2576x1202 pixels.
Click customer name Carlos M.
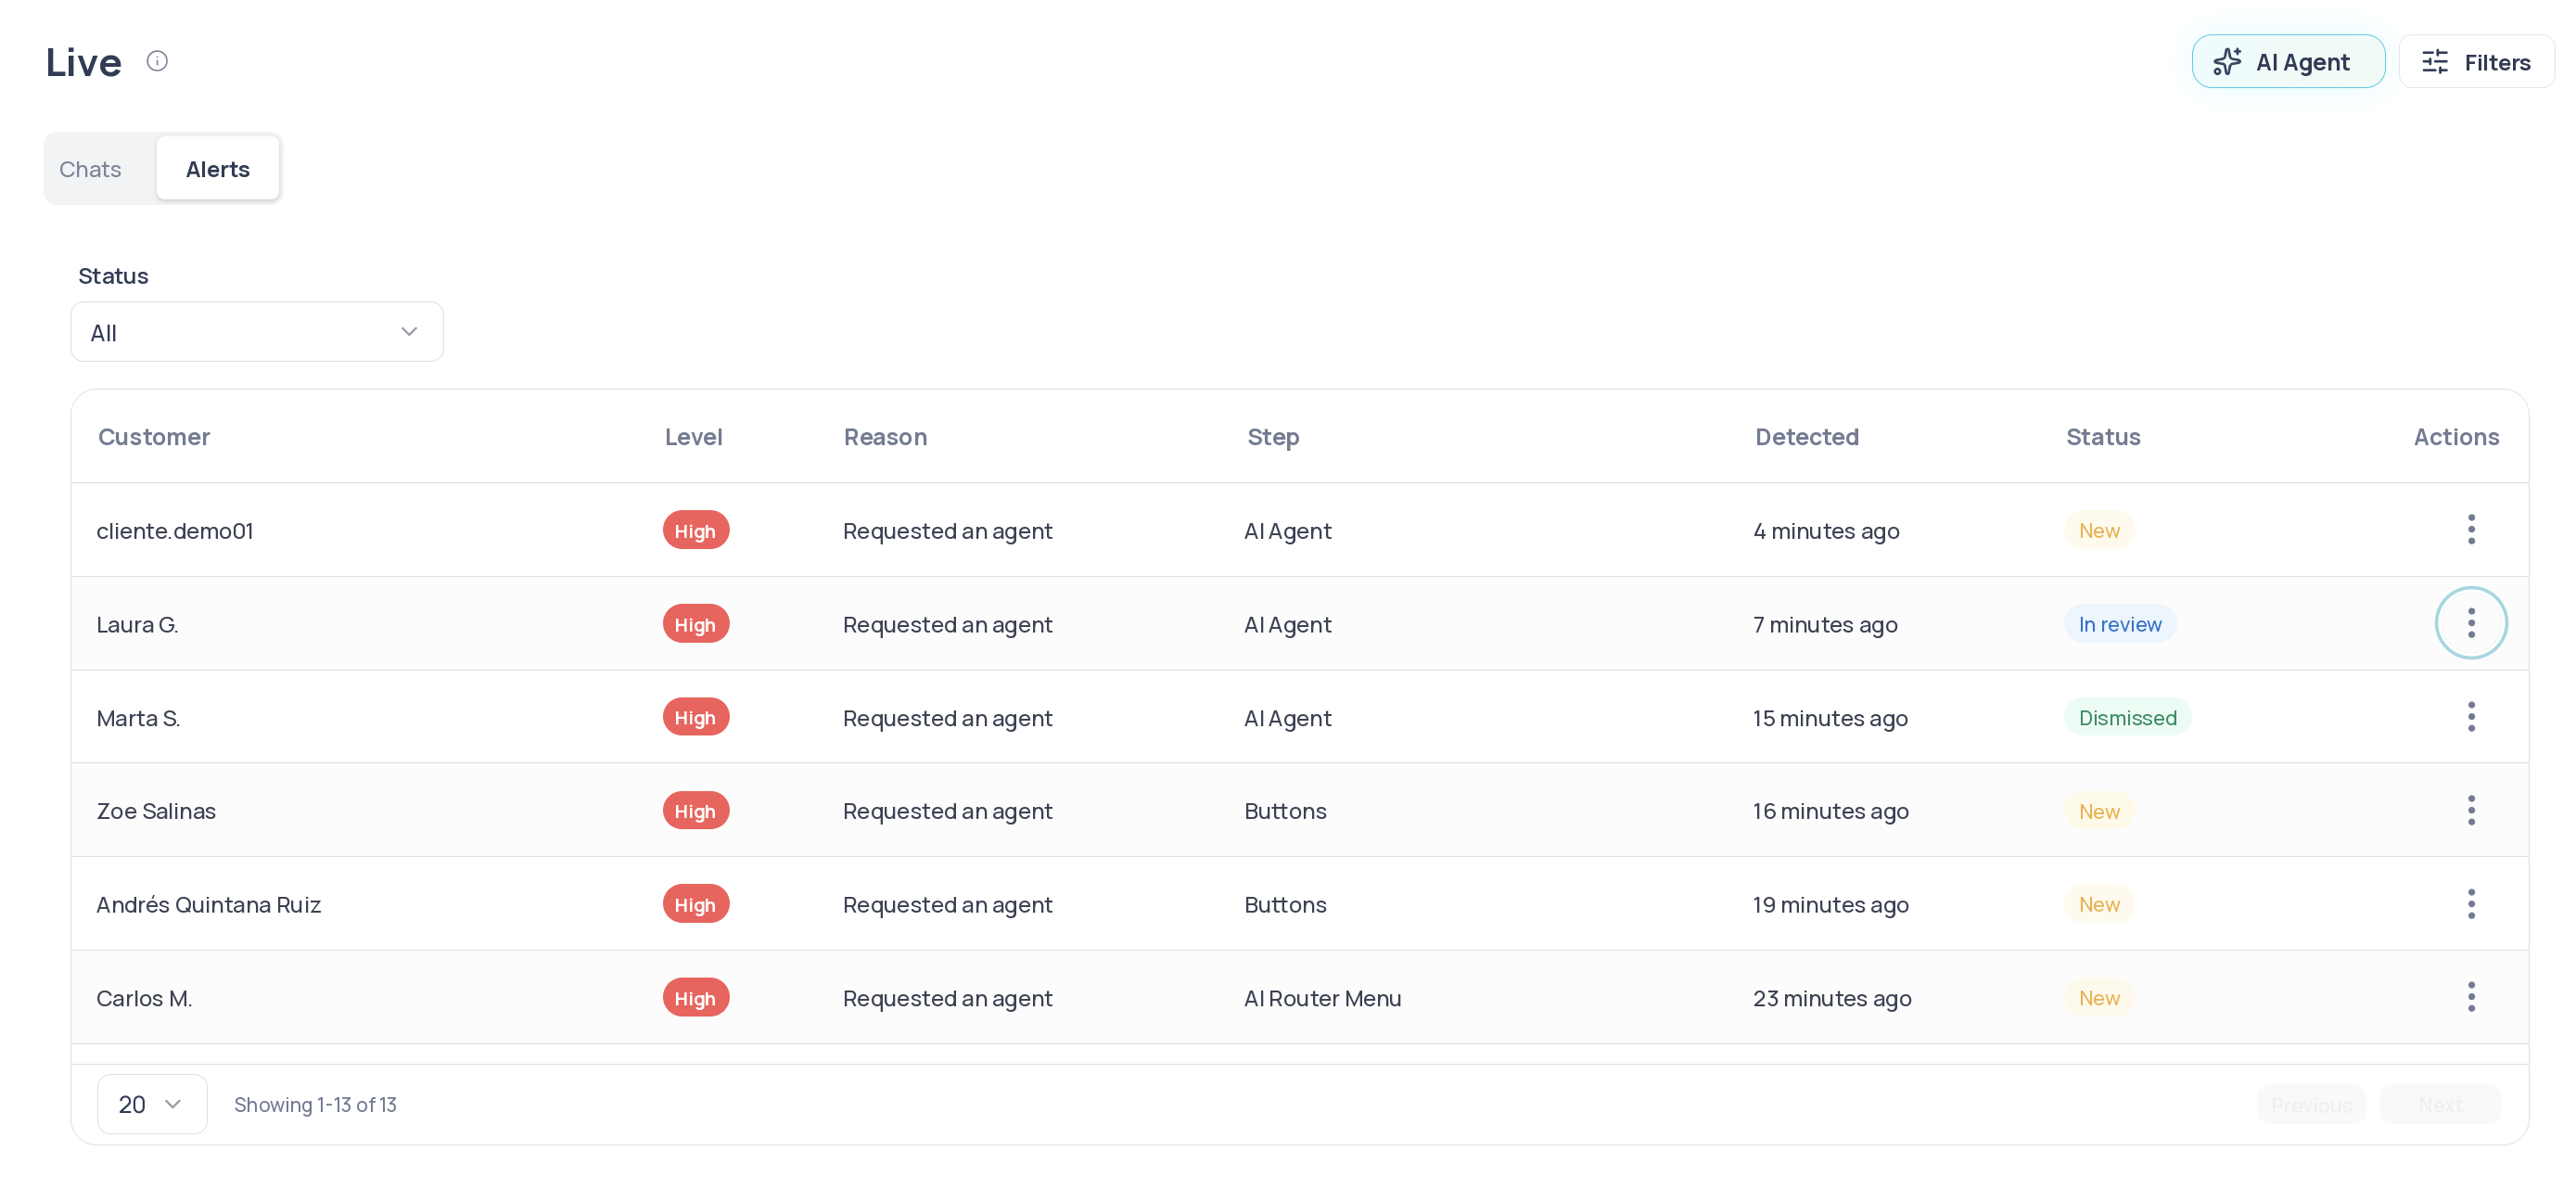click(144, 998)
